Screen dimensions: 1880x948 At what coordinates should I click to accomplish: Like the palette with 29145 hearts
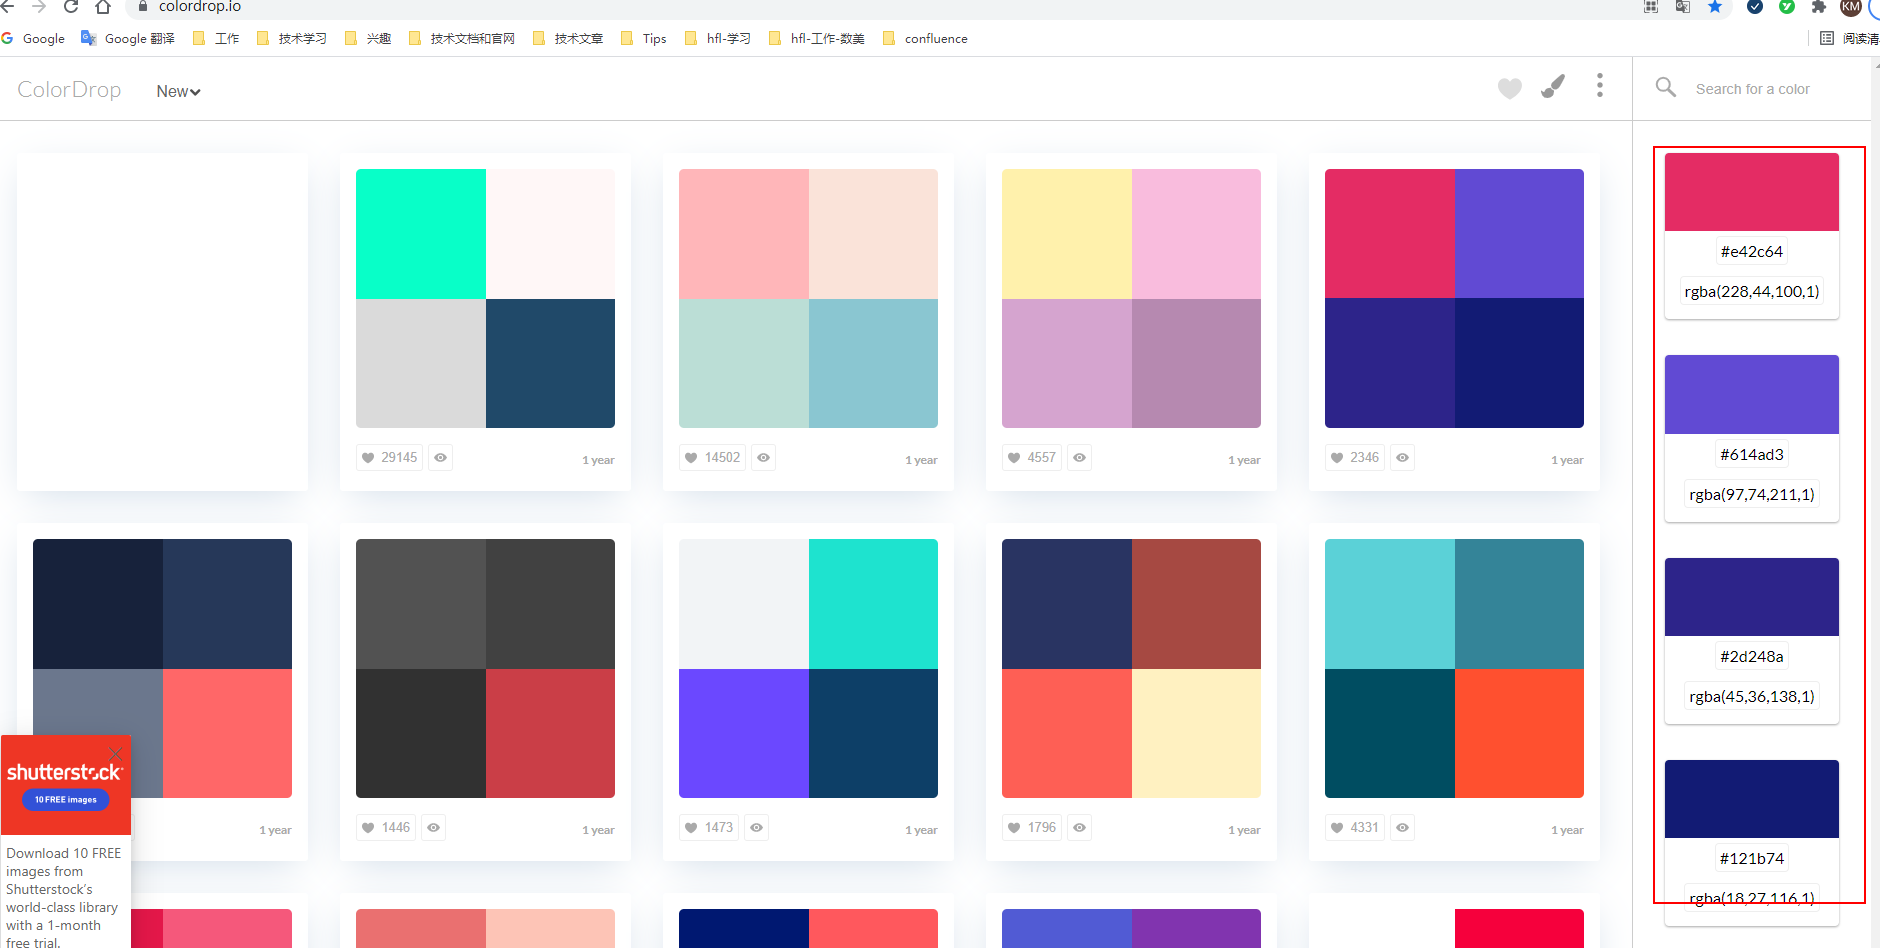389,458
